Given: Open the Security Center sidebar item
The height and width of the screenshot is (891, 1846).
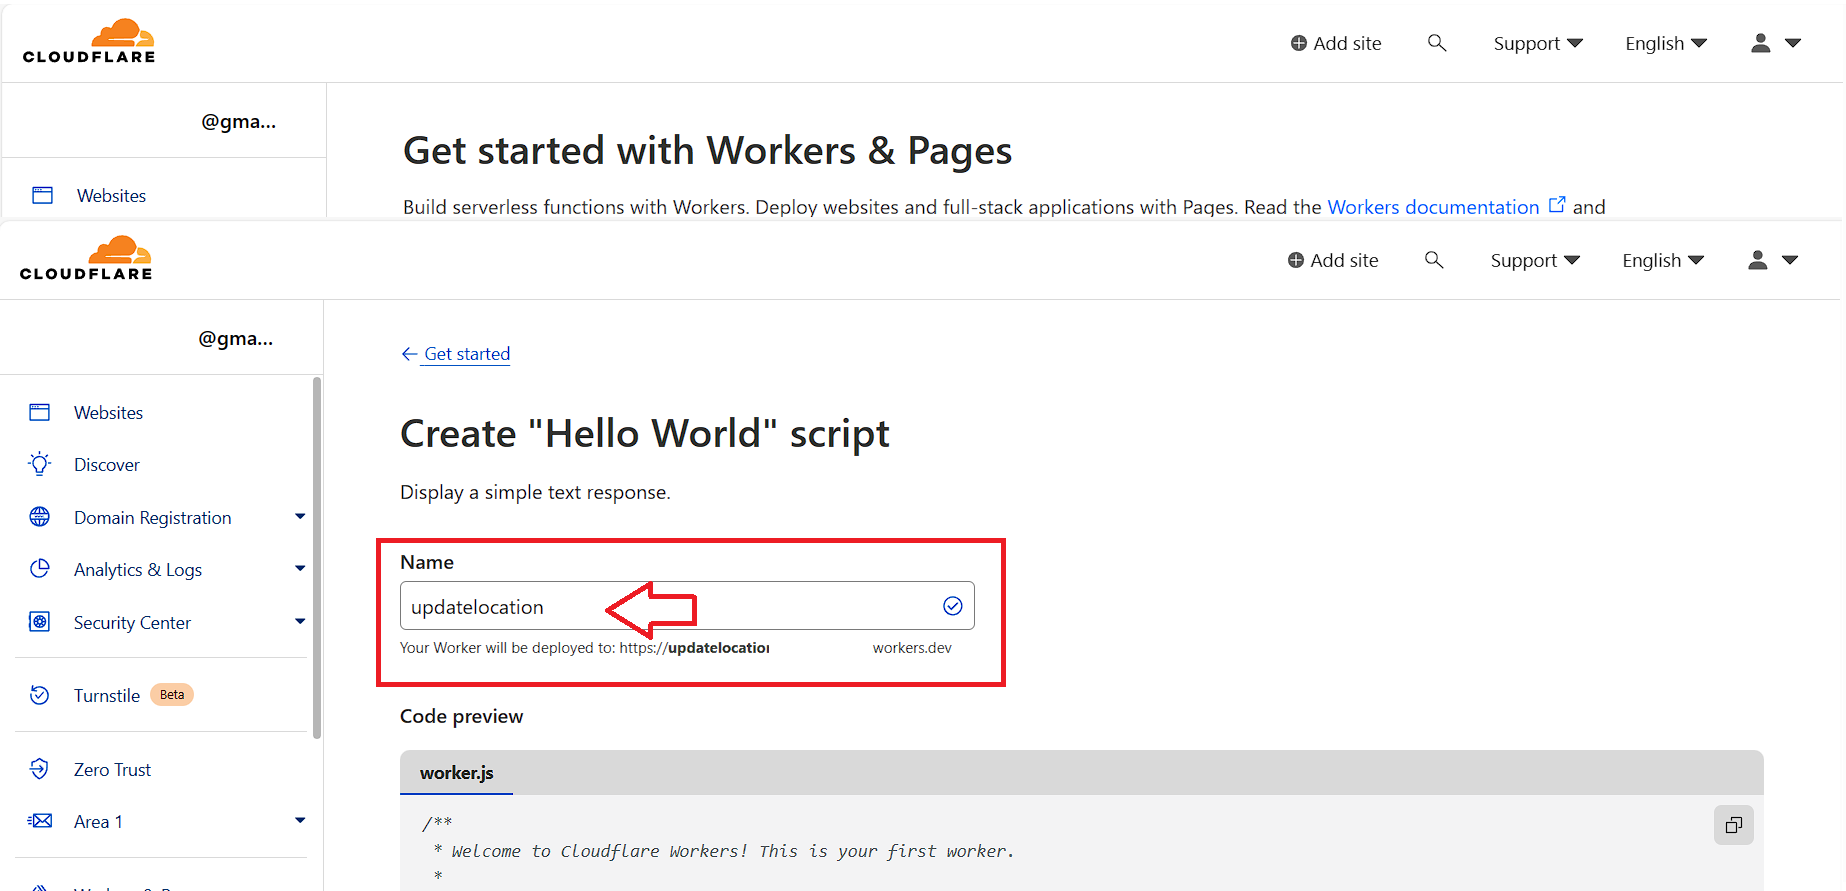Looking at the screenshot, I should pos(132,623).
